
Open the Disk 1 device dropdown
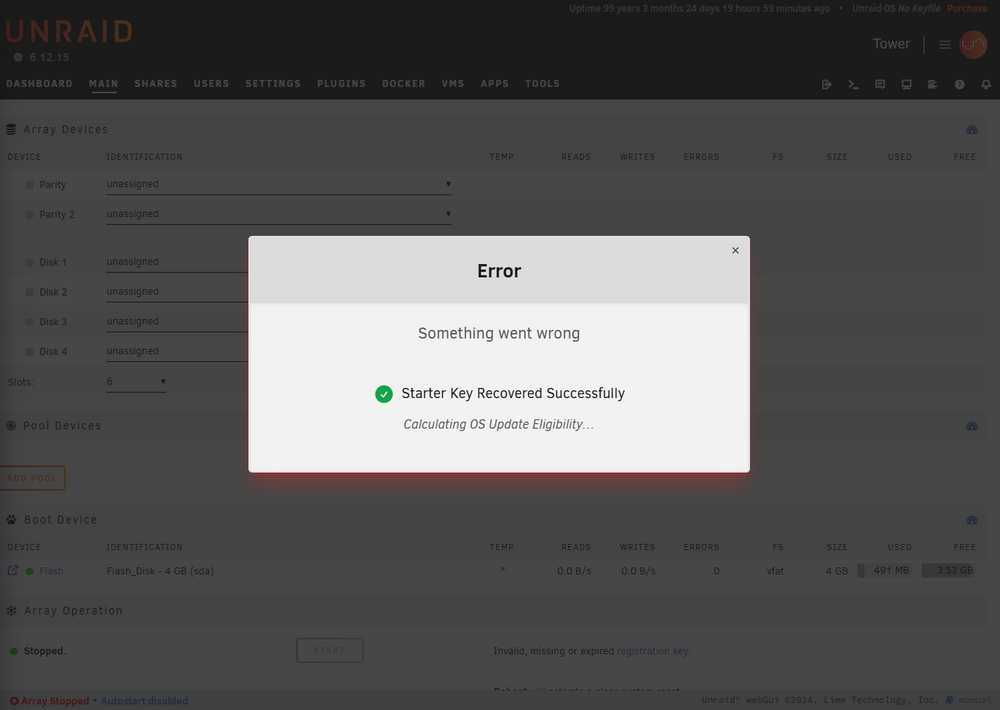point(177,262)
